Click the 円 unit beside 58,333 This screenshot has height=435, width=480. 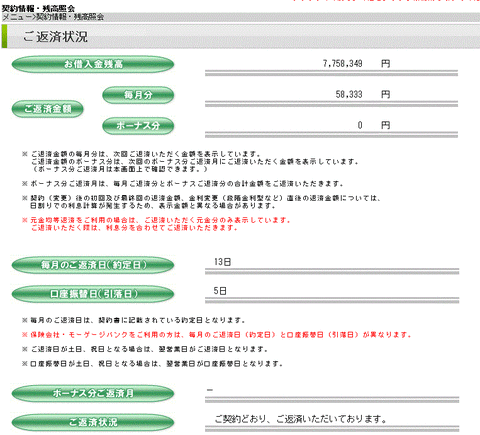[386, 94]
